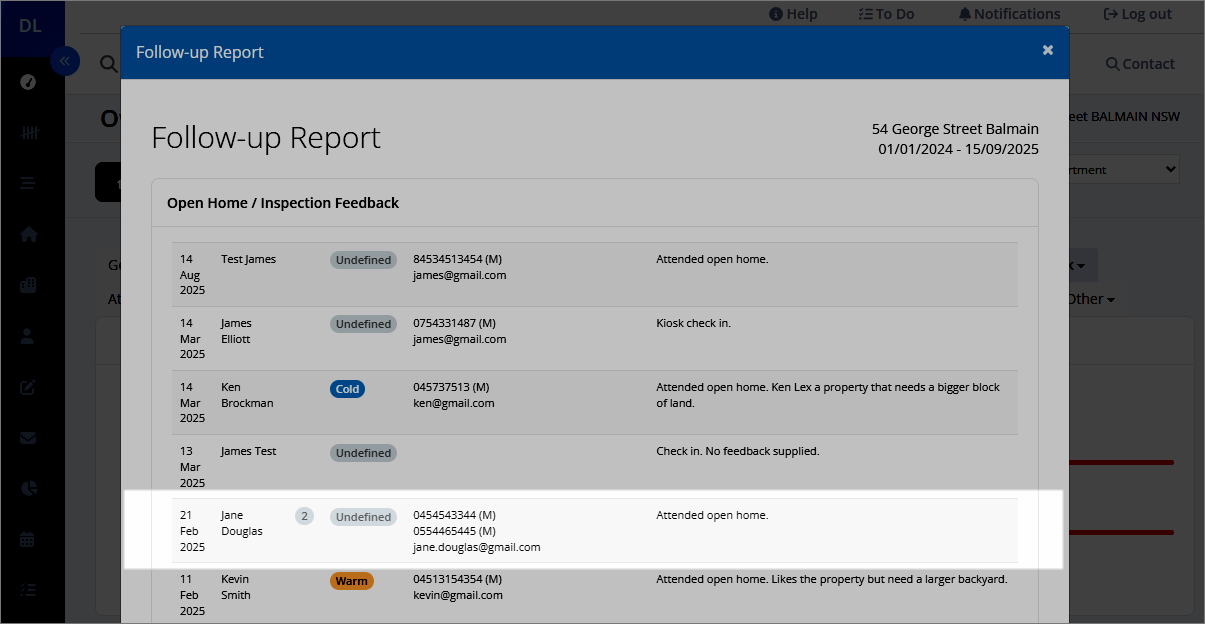Open Help in the top bar

coord(793,14)
